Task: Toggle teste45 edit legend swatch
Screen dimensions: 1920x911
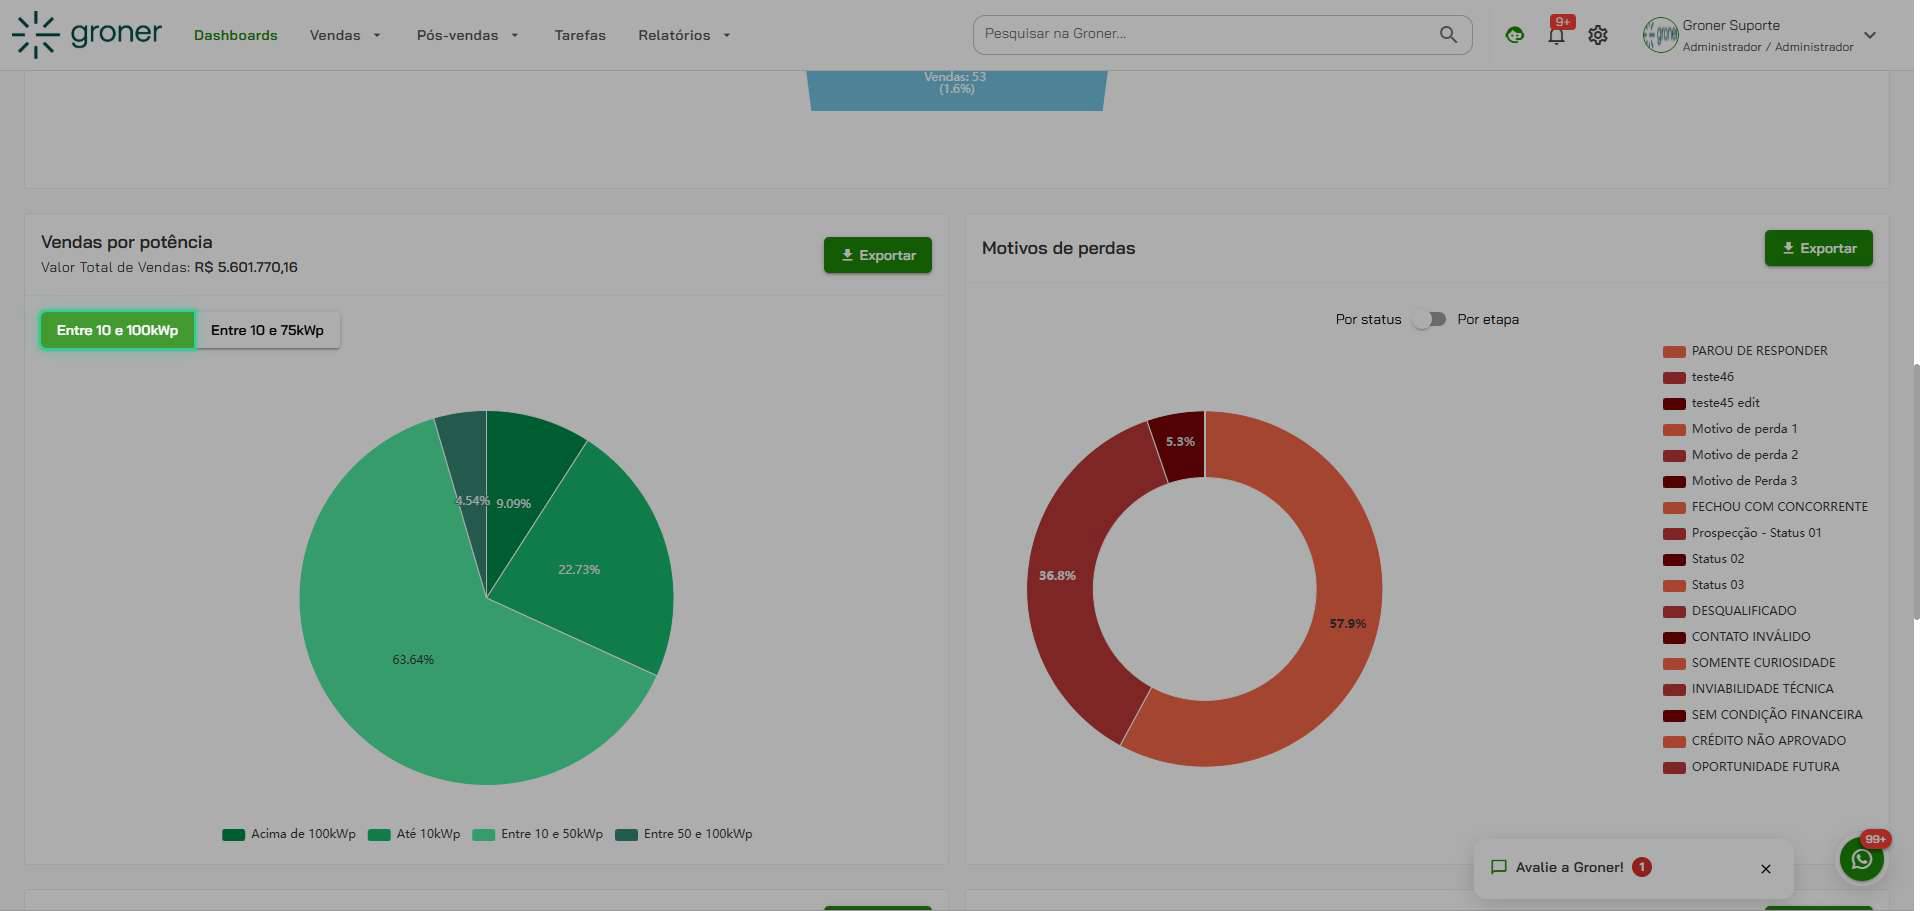Action: (1674, 404)
